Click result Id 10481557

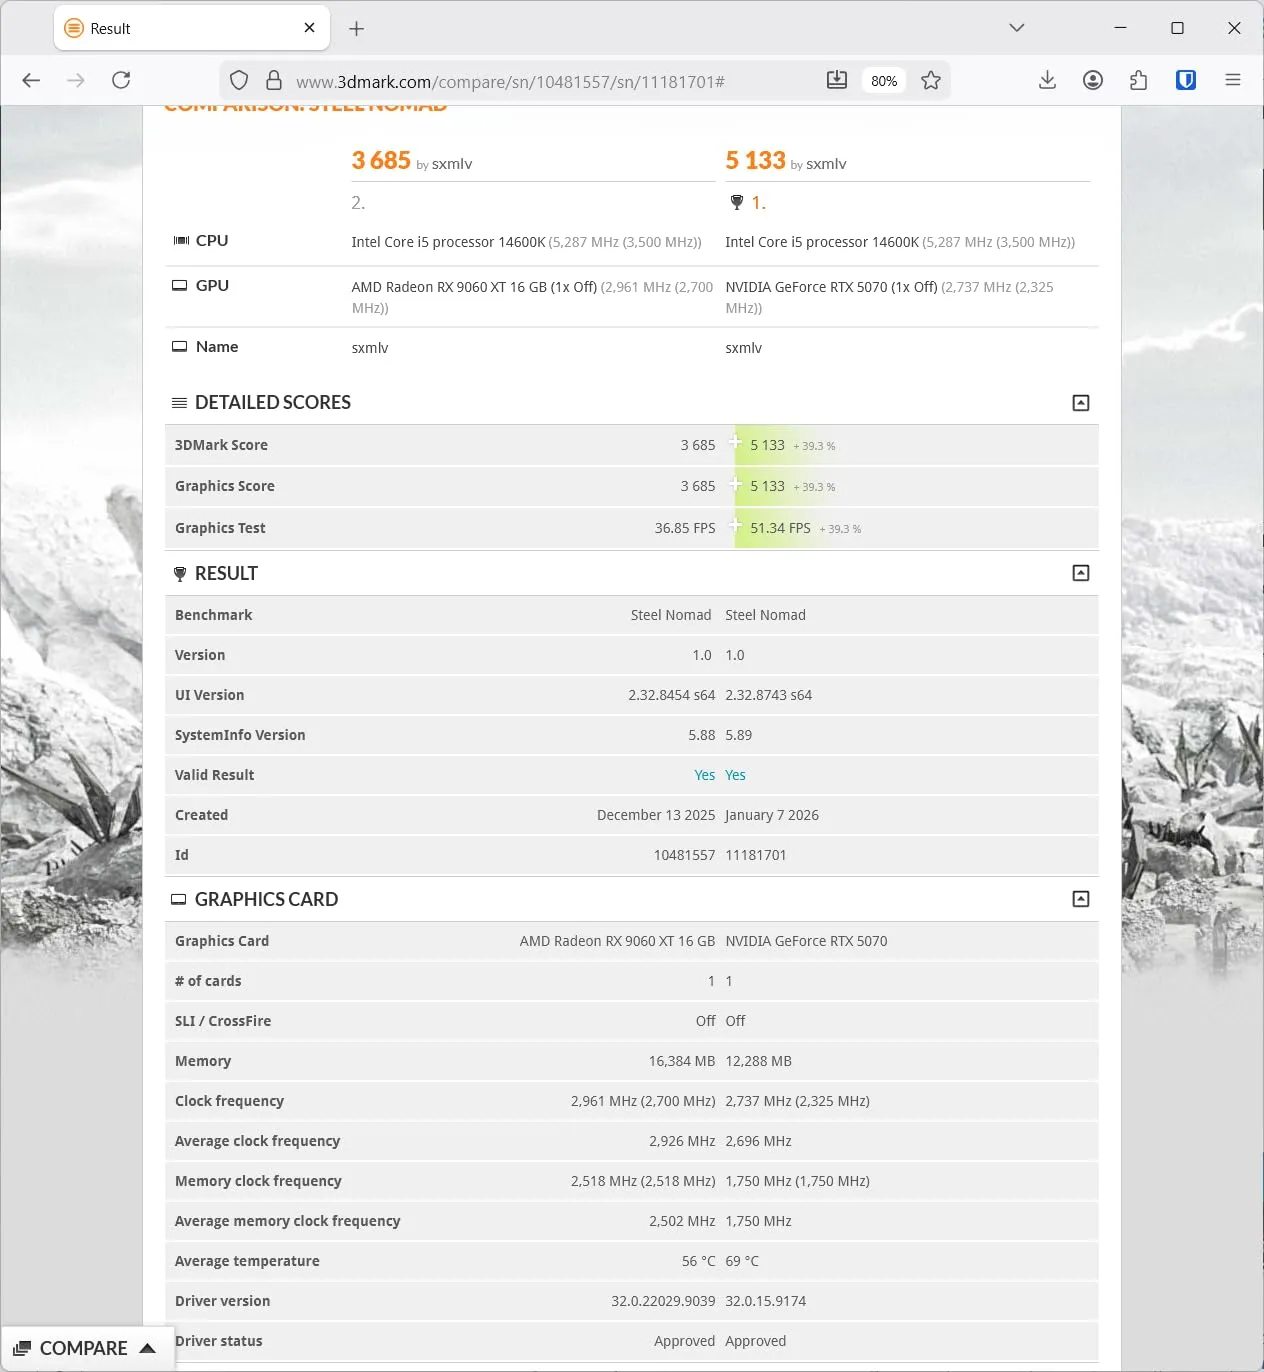click(685, 855)
